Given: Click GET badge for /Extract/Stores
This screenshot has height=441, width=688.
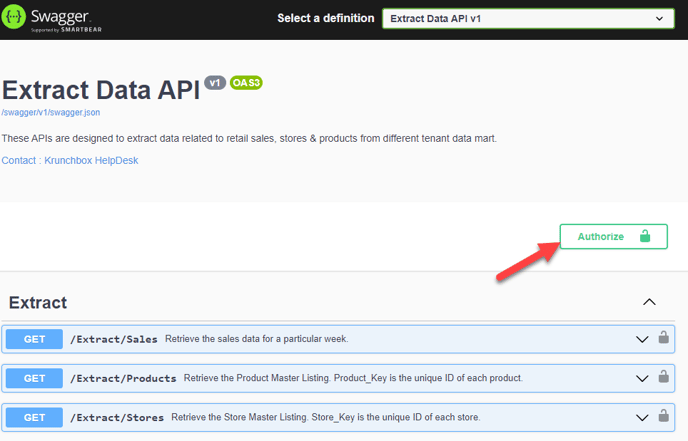Looking at the screenshot, I should (34, 417).
